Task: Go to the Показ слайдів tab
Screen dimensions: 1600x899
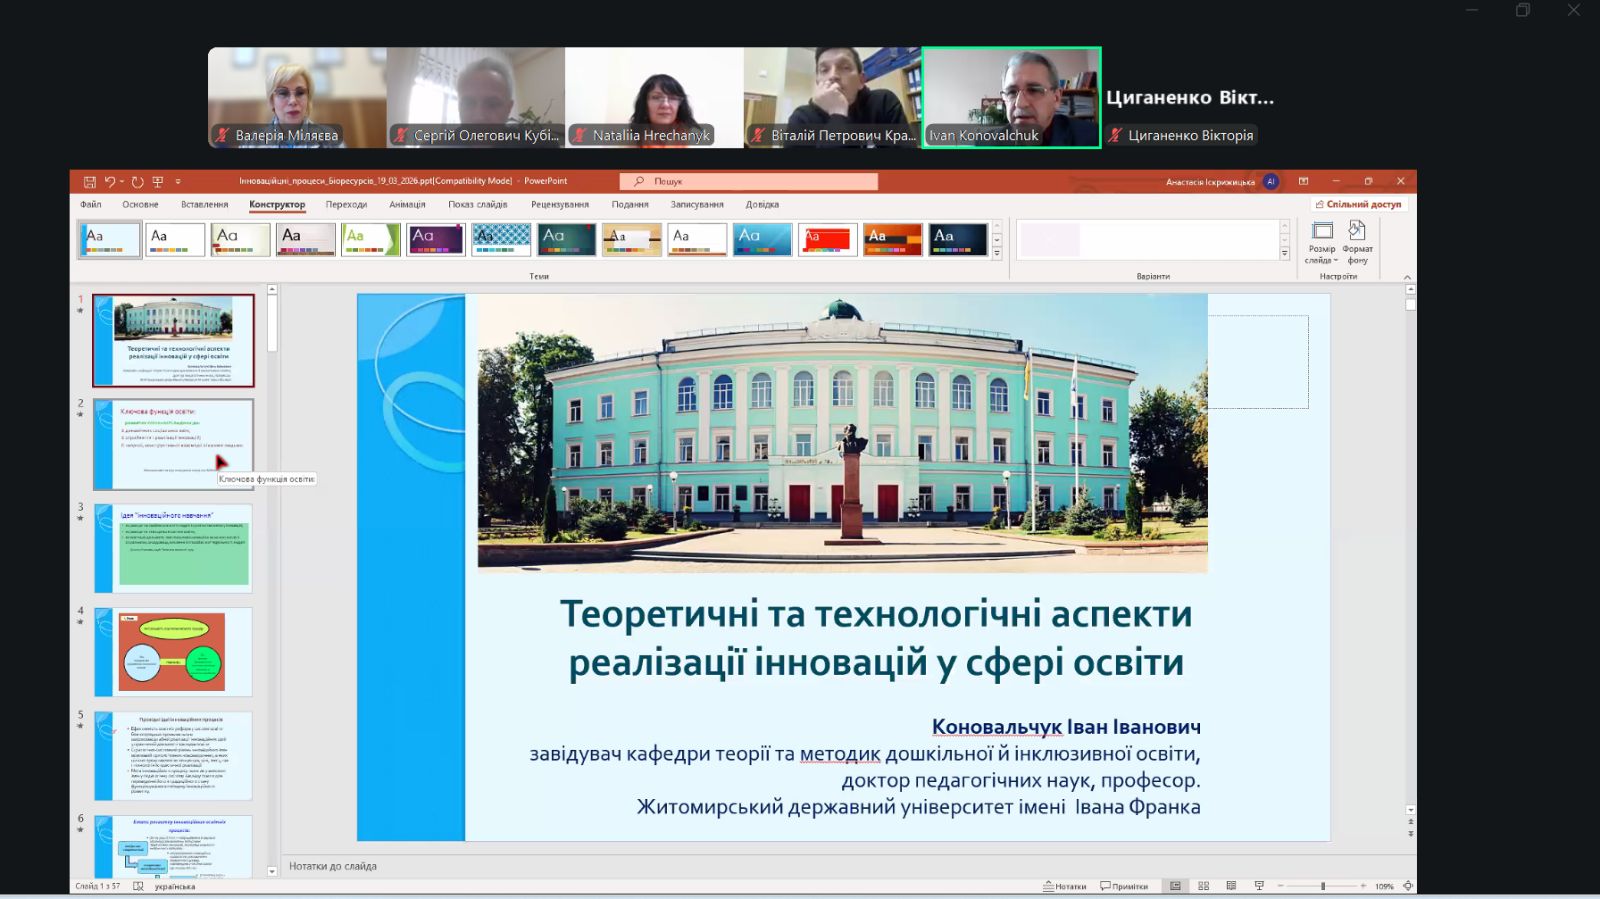Action: 478,204
